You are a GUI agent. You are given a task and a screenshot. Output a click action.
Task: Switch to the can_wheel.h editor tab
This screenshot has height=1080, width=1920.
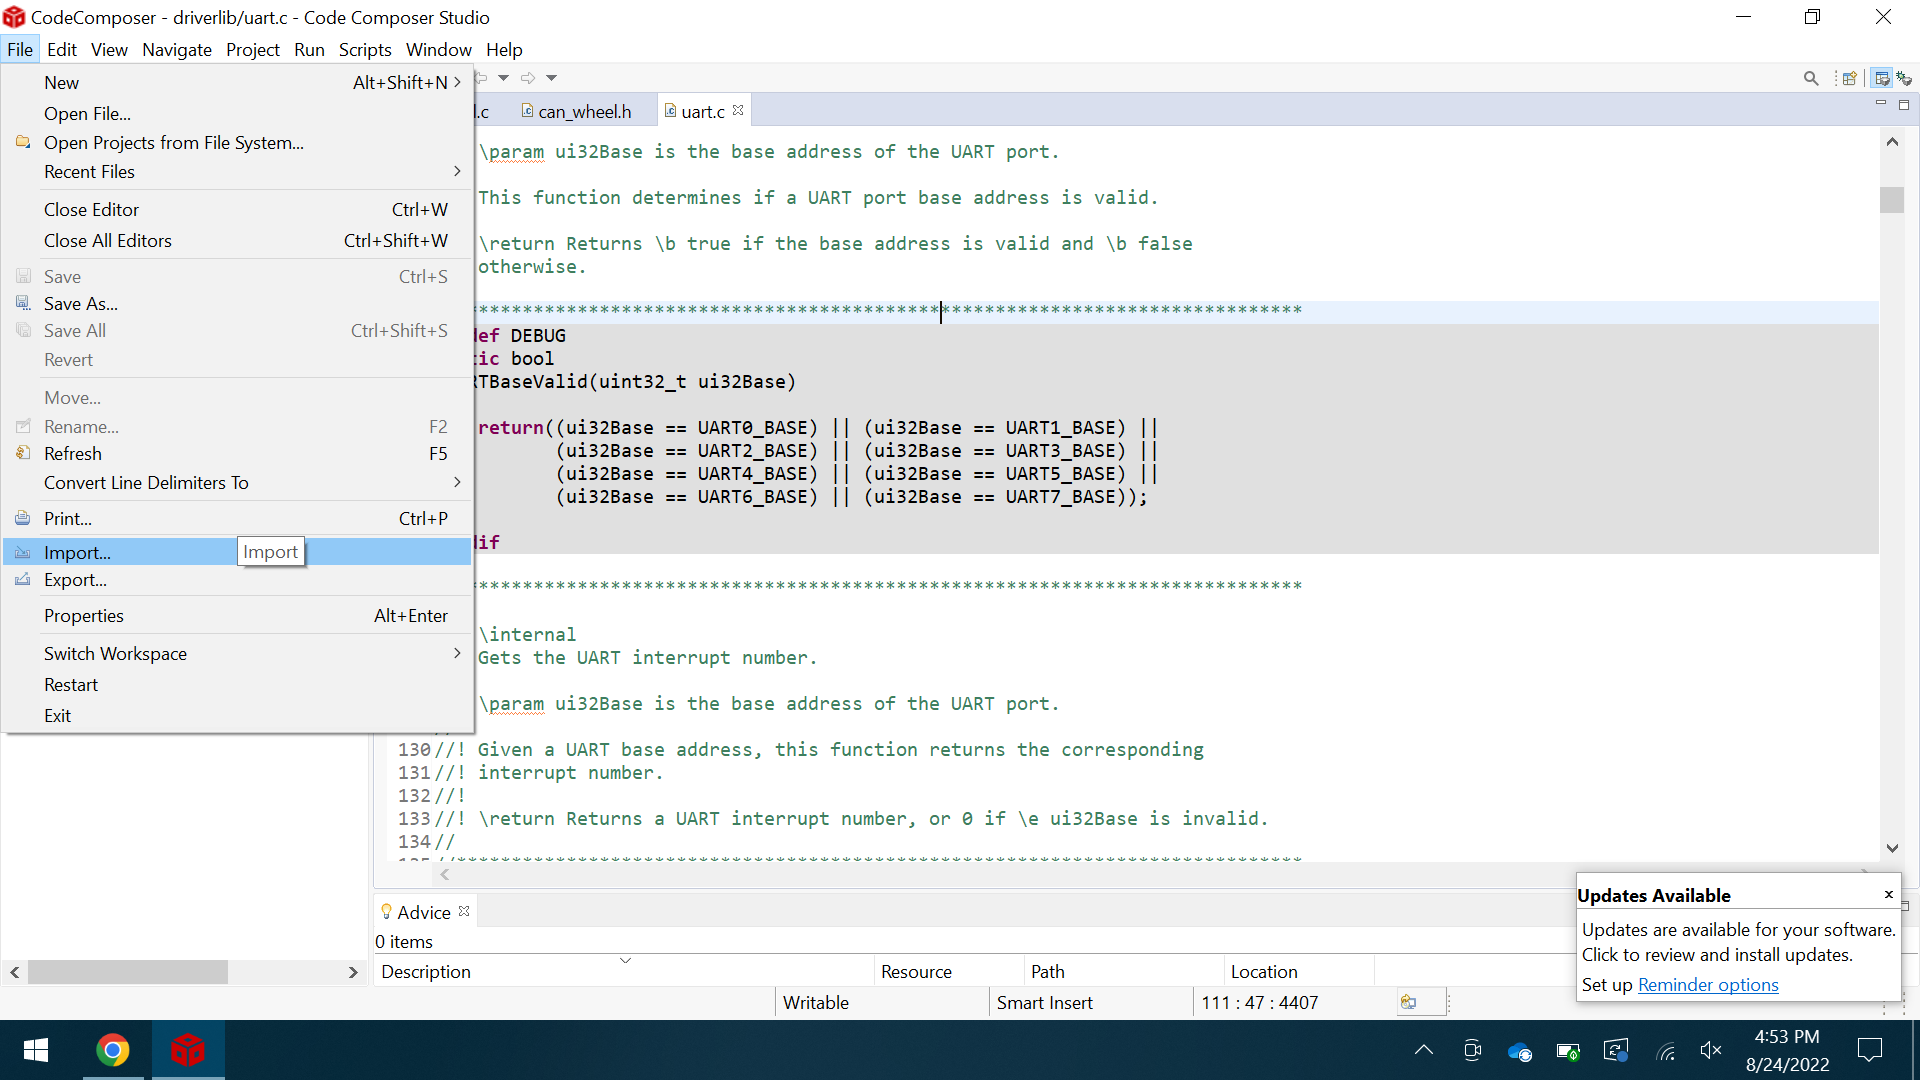(x=584, y=112)
